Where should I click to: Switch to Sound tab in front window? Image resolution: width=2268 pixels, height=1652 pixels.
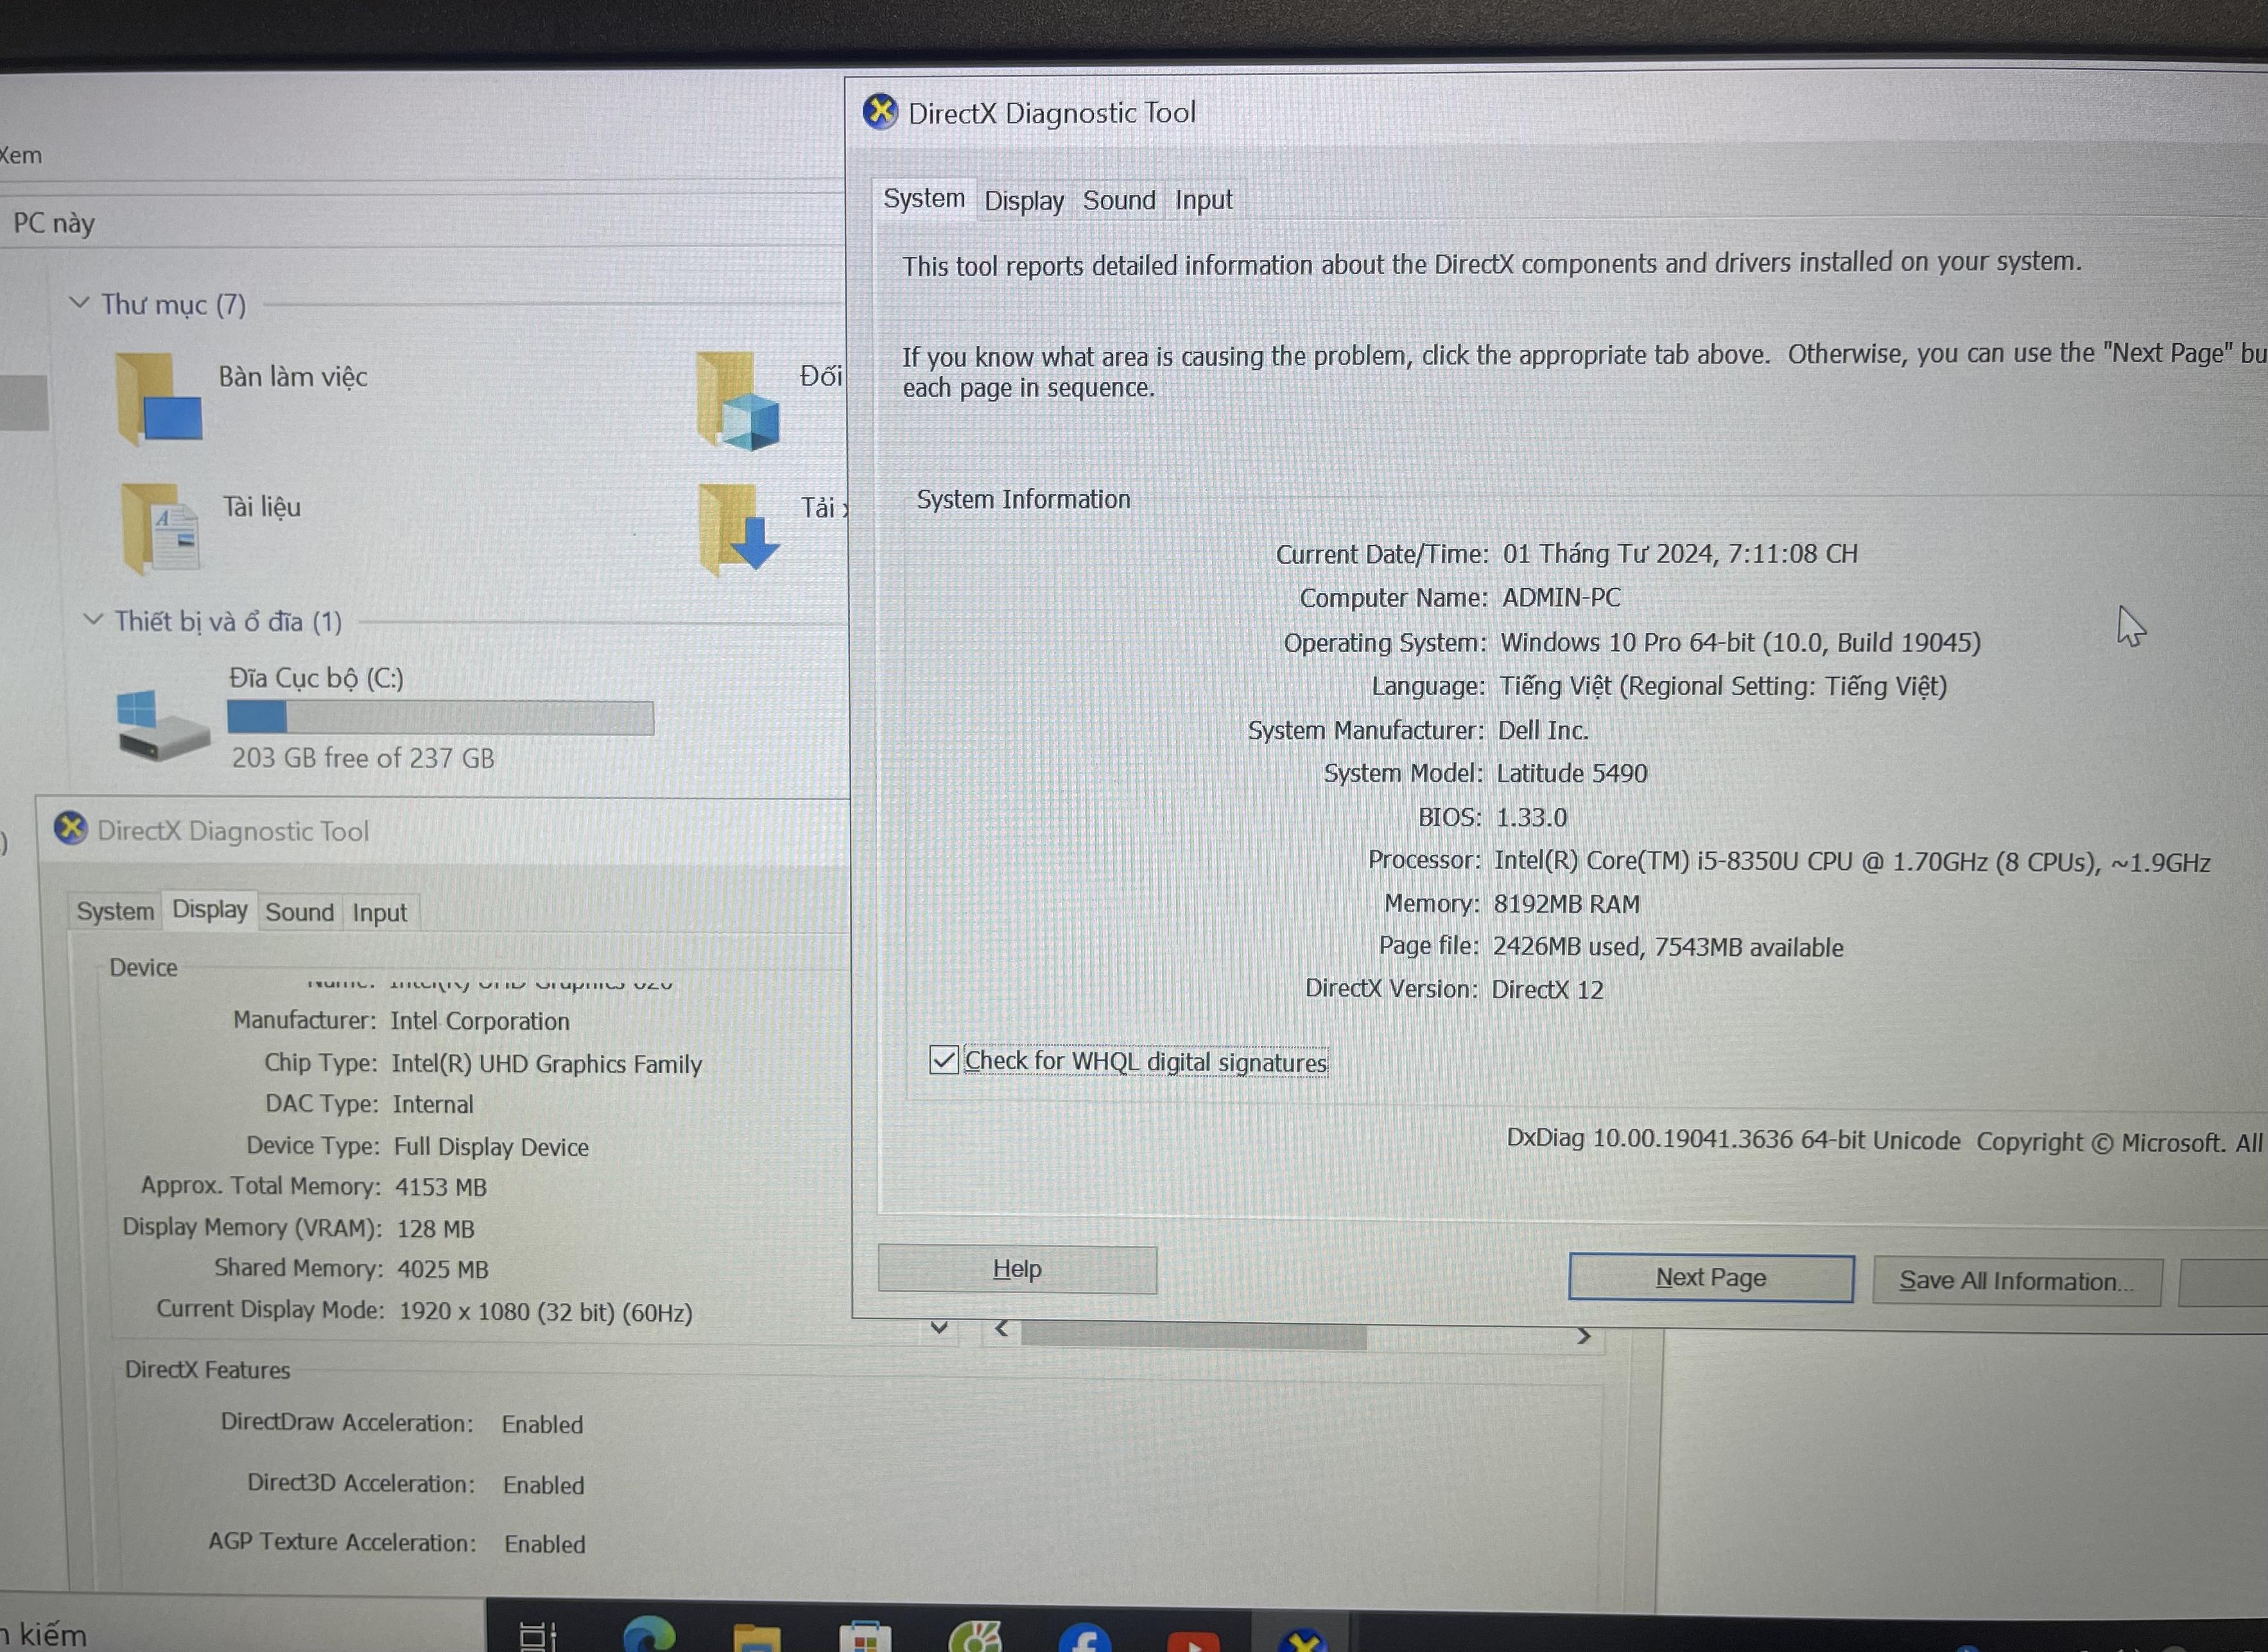click(x=1119, y=201)
